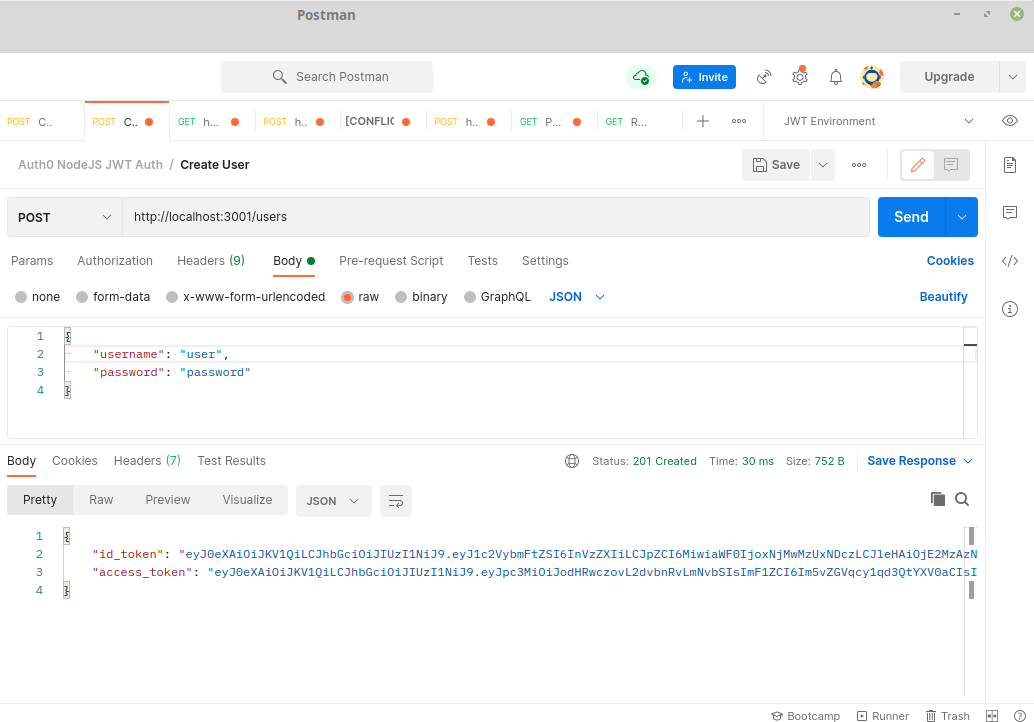The width and height of the screenshot is (1034, 722).
Task: Select the none body type radio
Action: pos(21,297)
